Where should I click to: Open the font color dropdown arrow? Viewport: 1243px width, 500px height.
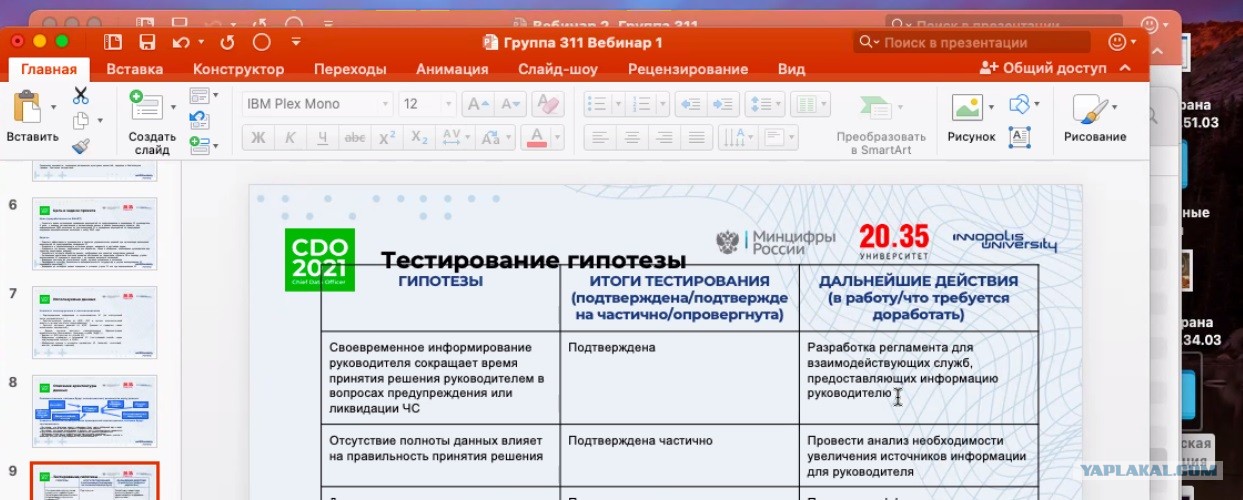pyautogui.click(x=557, y=138)
